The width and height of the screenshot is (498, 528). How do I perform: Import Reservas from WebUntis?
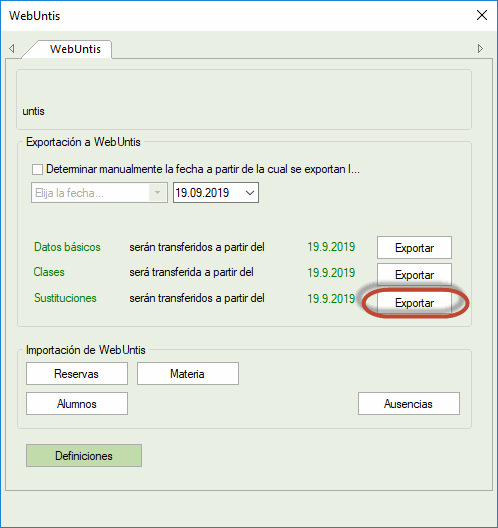[x=77, y=373]
